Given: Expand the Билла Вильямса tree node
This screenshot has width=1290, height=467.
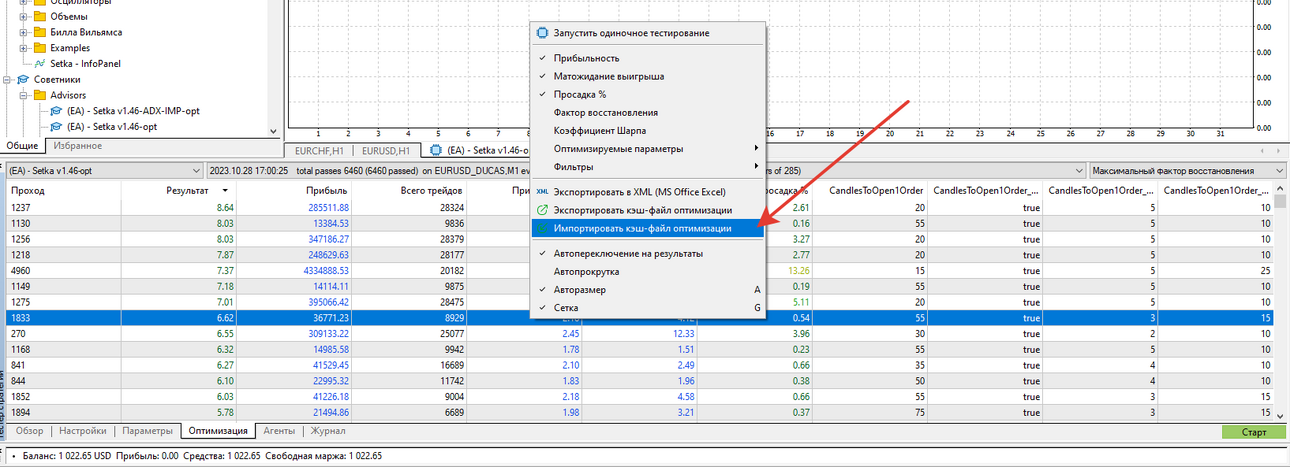Looking at the screenshot, I should [x=24, y=32].
